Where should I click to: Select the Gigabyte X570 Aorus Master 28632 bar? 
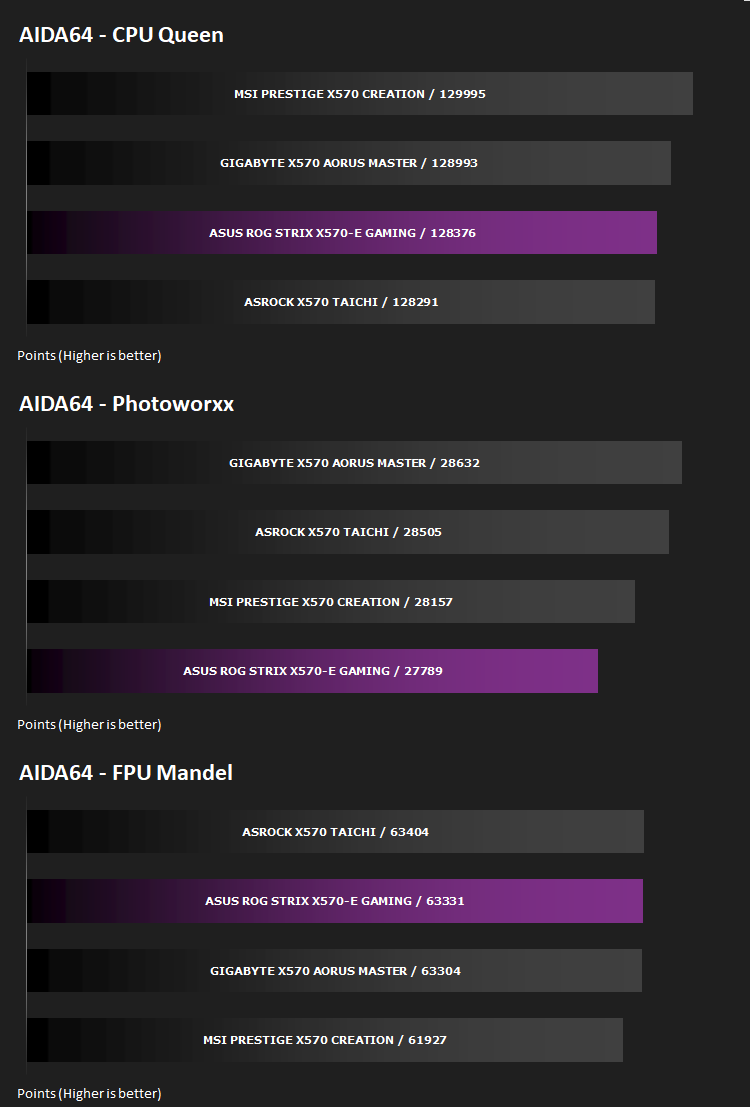coord(355,462)
